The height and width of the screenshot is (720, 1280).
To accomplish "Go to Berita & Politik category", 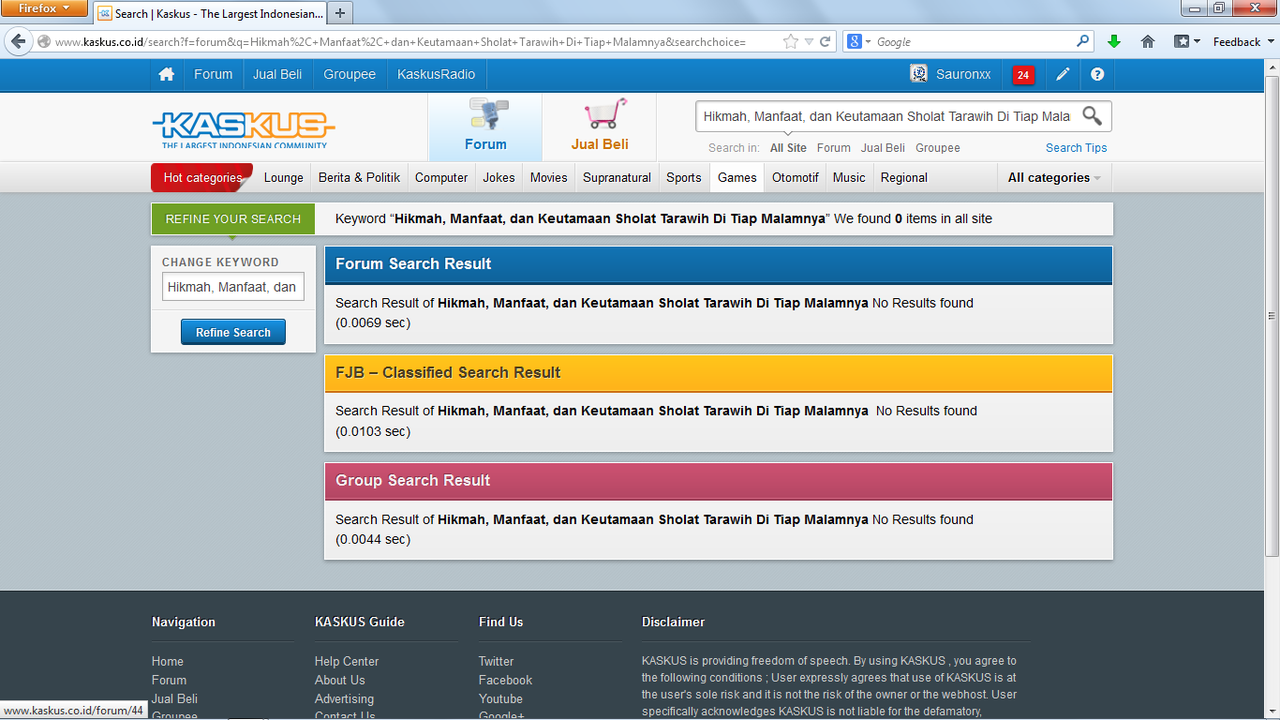I will click(359, 178).
